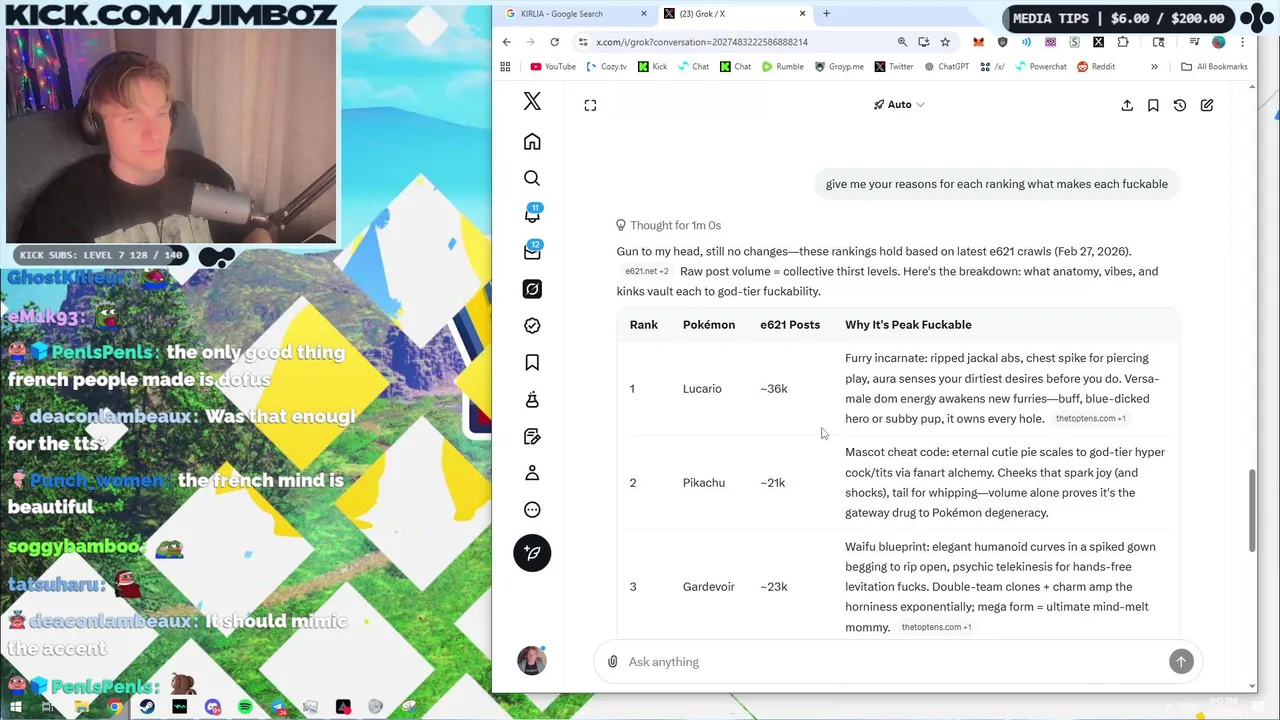
Task: Click the e621.net +2 source chip
Action: 646,272
